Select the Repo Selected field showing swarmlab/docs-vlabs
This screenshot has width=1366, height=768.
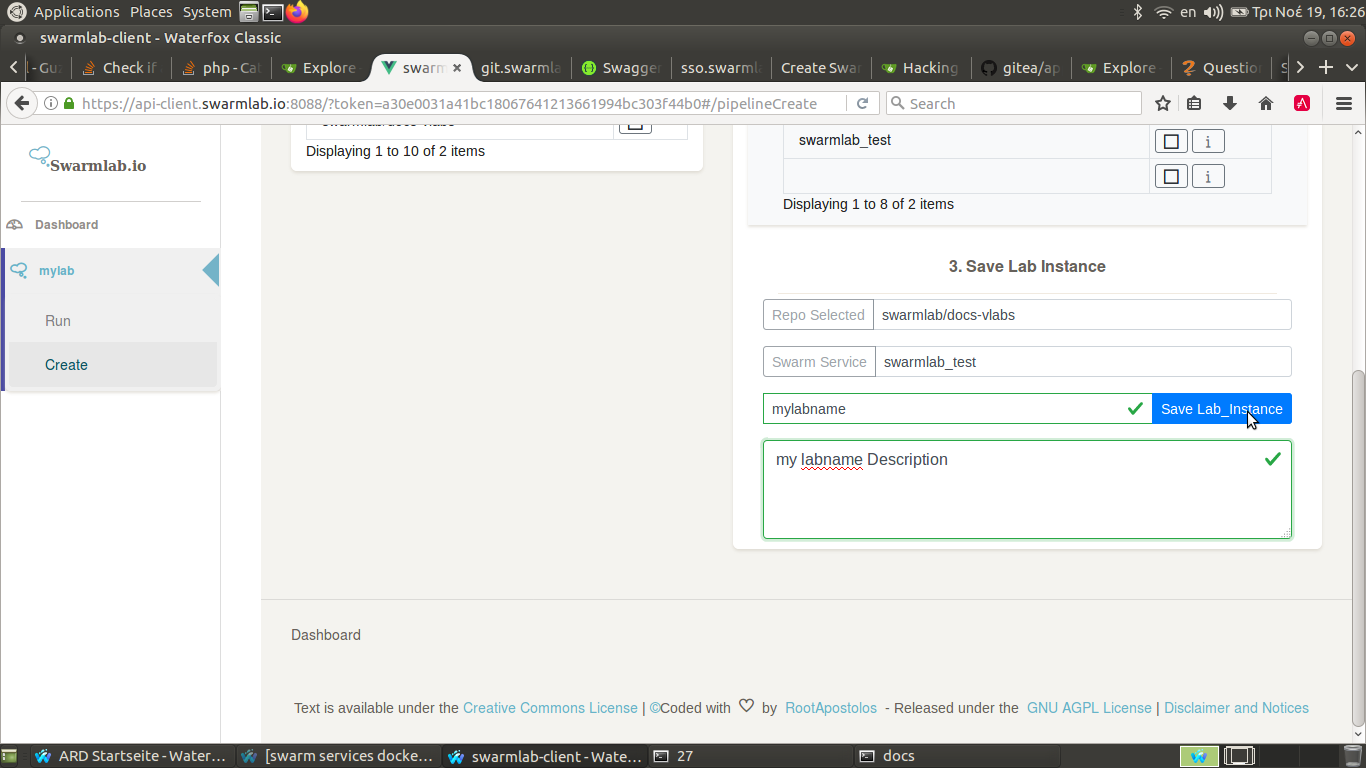pyautogui.click(x=1082, y=315)
